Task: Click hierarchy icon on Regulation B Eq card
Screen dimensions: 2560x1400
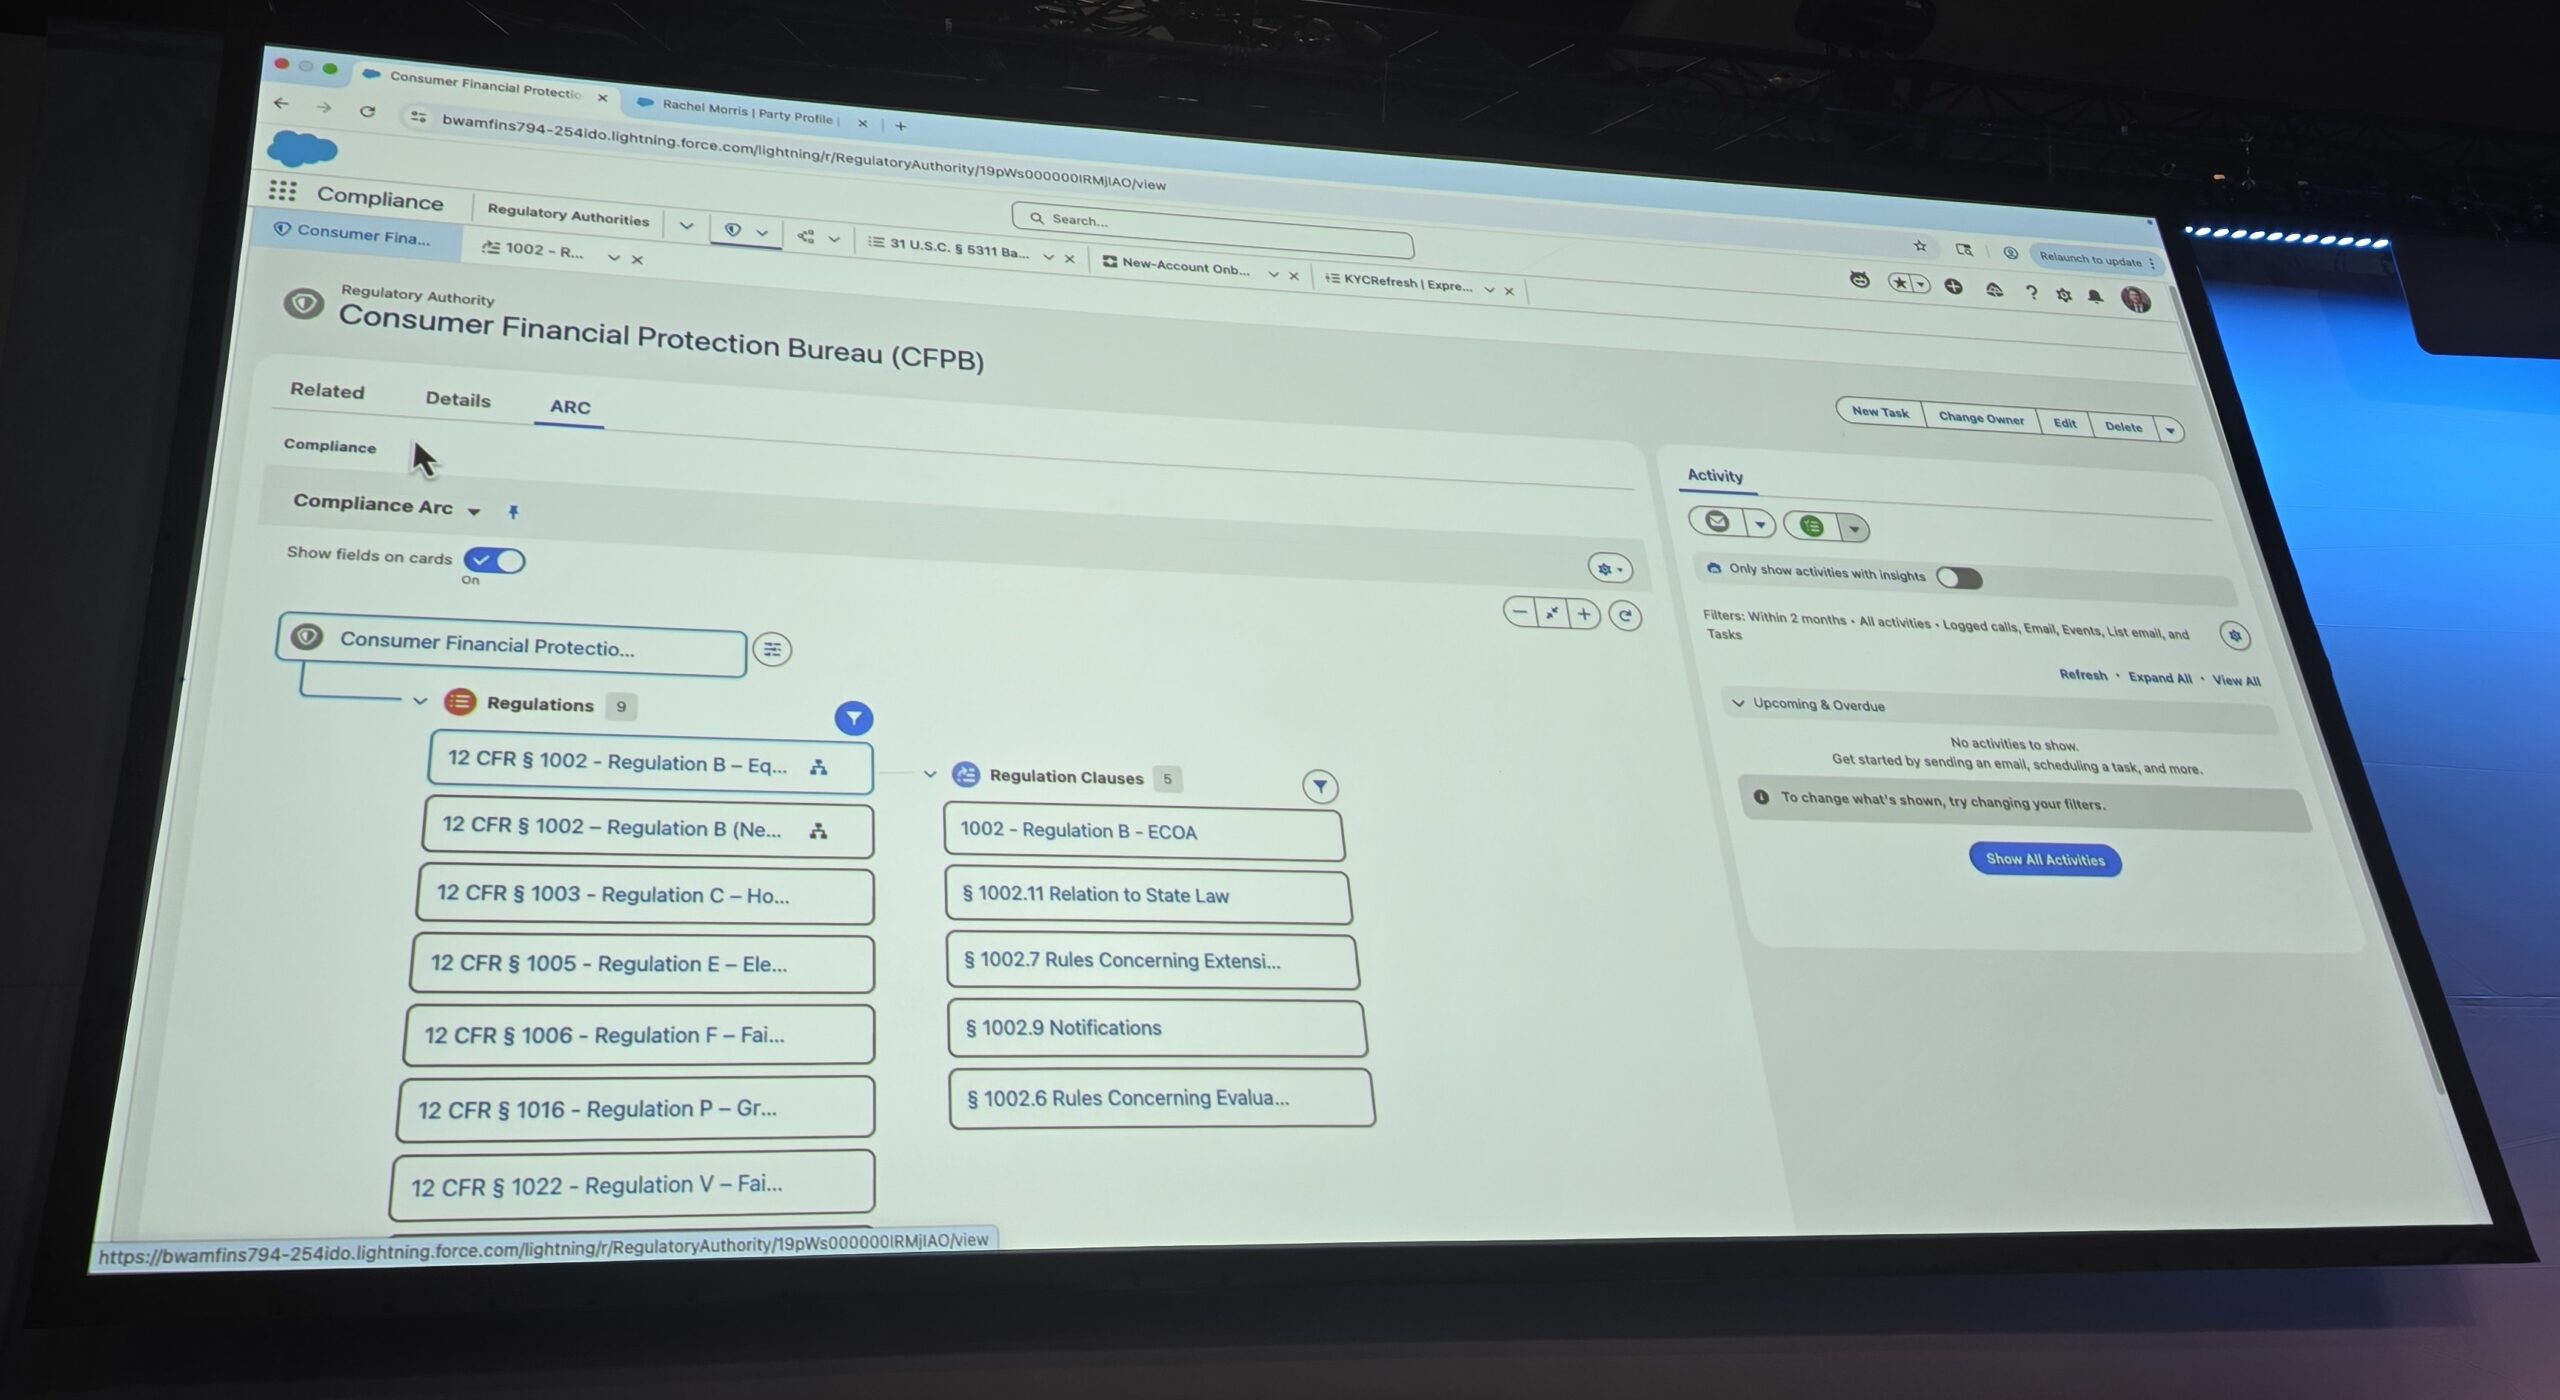Action: pos(819,767)
